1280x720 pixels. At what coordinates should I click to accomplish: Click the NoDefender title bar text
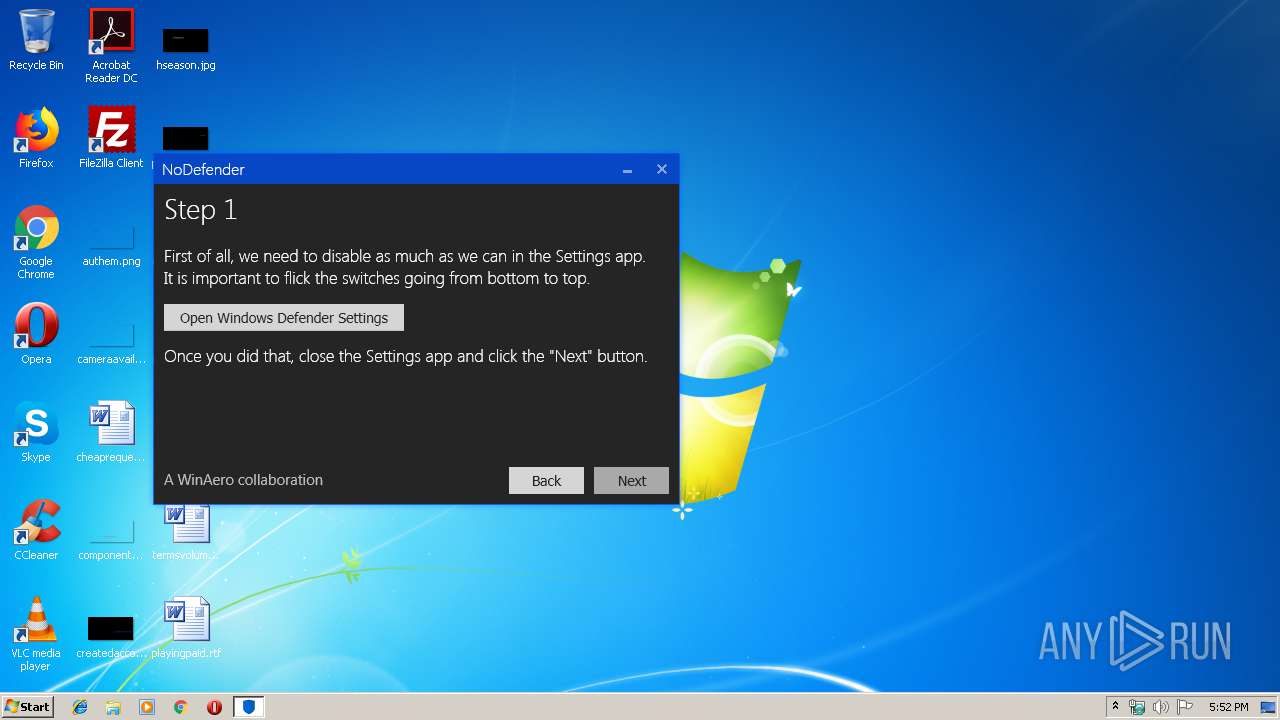[x=203, y=170]
